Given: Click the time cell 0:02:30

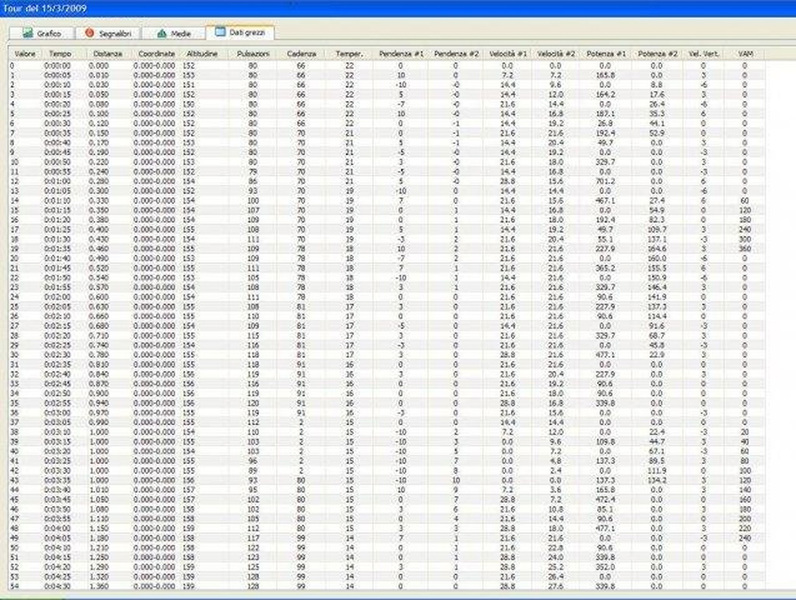Looking at the screenshot, I should (x=57, y=355).
